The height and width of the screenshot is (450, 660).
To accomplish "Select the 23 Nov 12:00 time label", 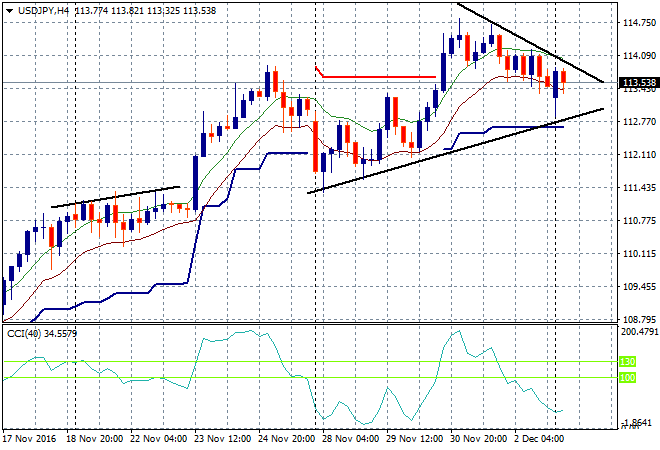I will click(223, 438).
